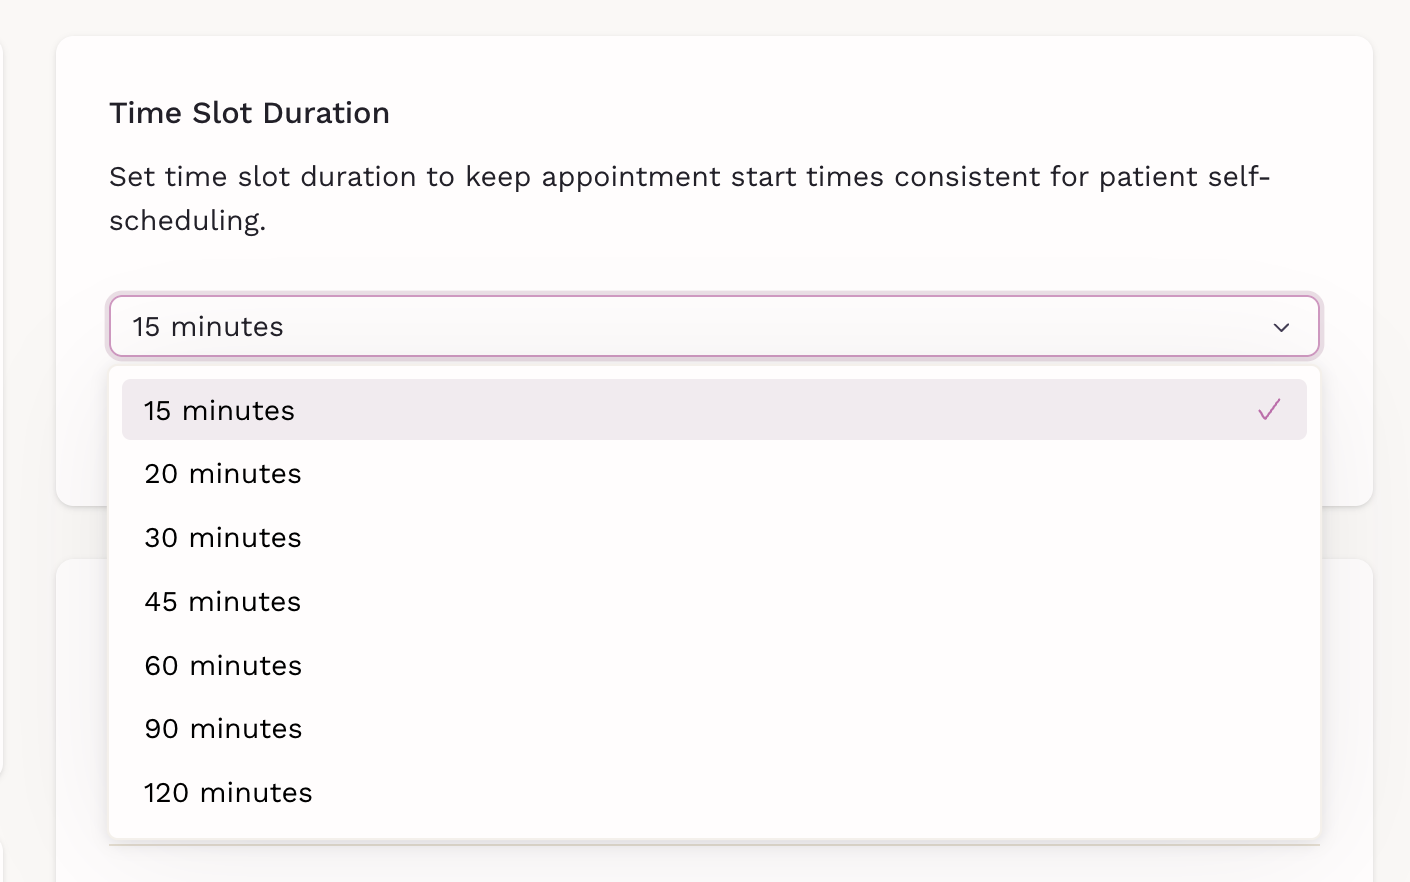Click the chevron arrow in the duration dropdown
The image size is (1410, 882).
coord(1281,327)
